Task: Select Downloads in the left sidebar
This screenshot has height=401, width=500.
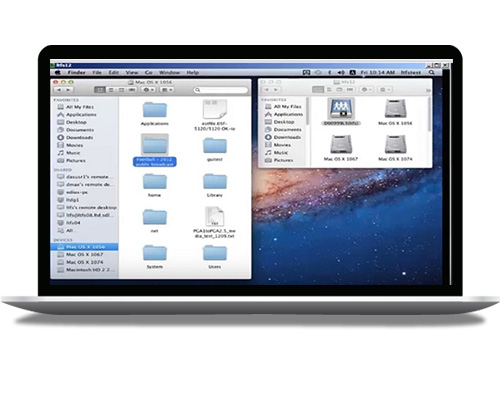Action: (79, 137)
